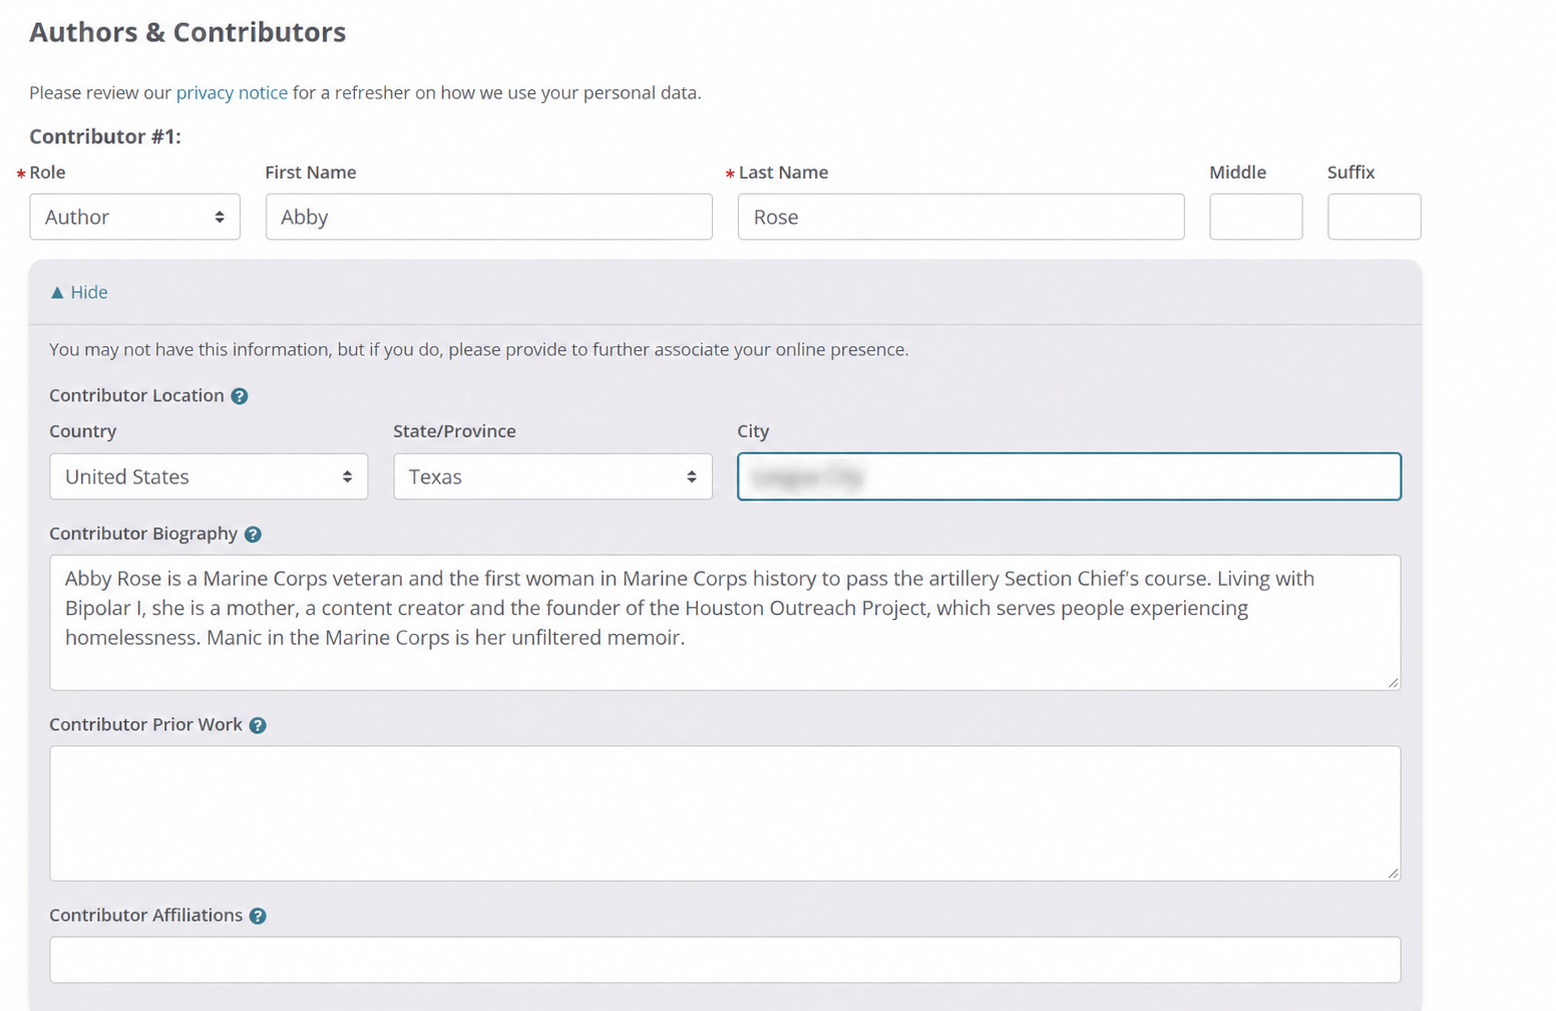Click the Contributor #1 label

(x=105, y=137)
